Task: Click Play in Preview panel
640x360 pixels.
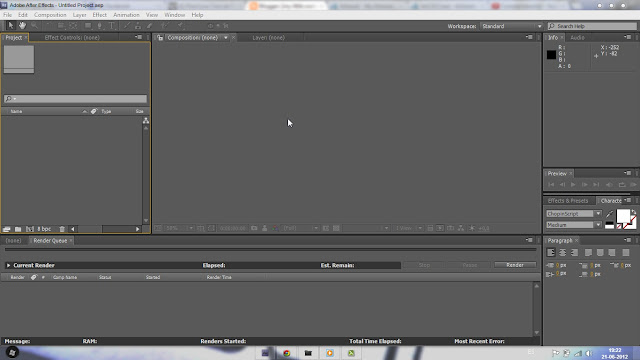Action: [573, 185]
